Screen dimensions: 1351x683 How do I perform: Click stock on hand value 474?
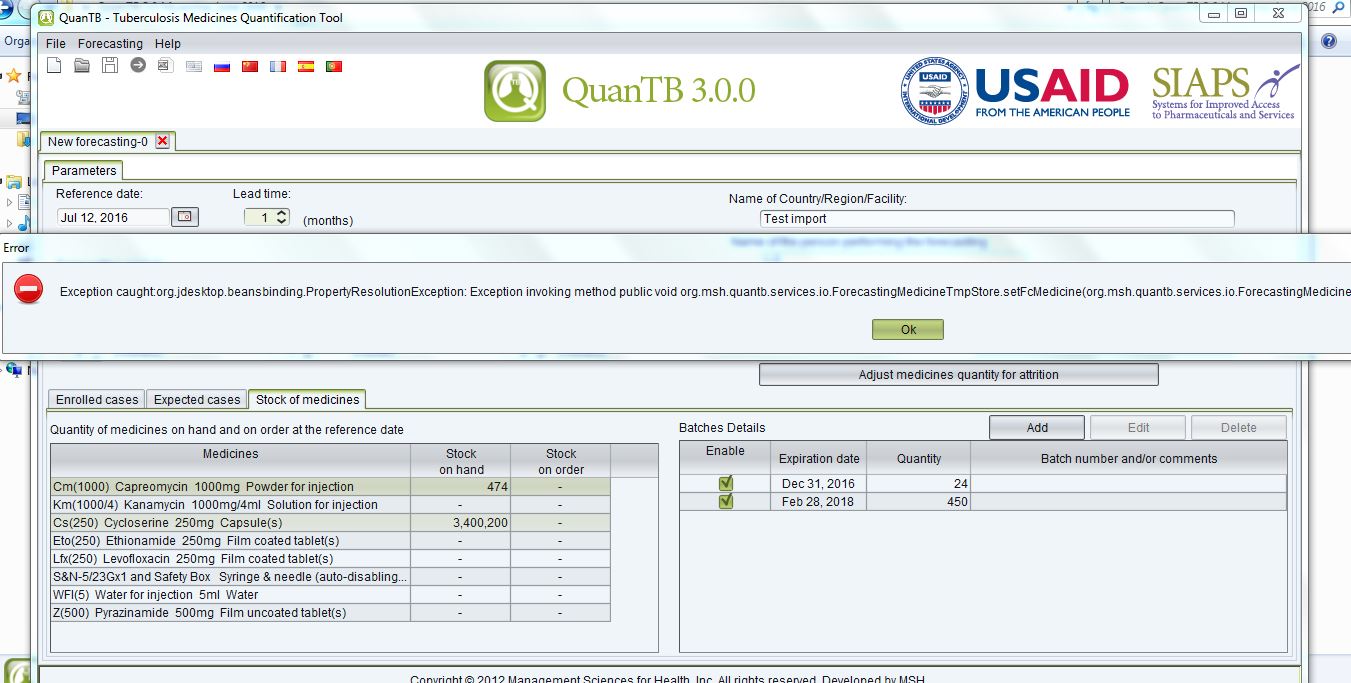click(x=460, y=487)
